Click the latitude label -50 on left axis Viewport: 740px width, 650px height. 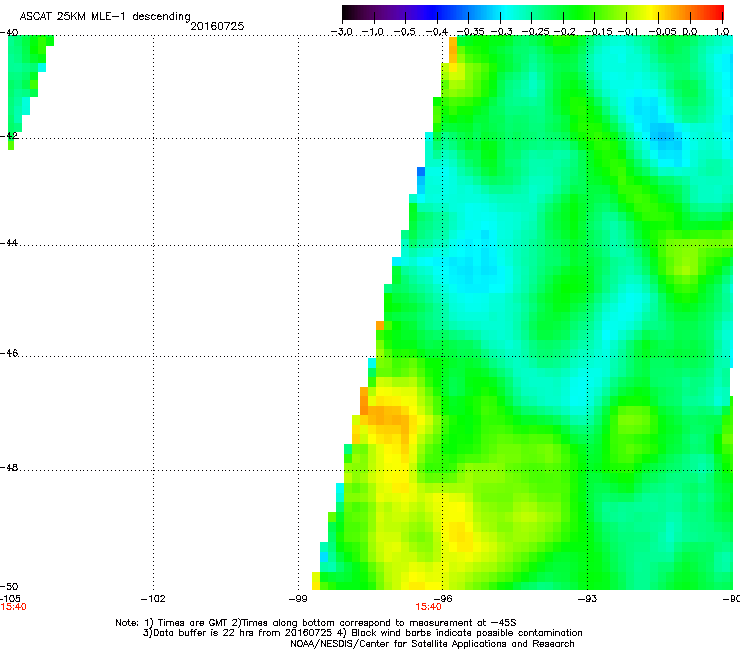coord(9,586)
